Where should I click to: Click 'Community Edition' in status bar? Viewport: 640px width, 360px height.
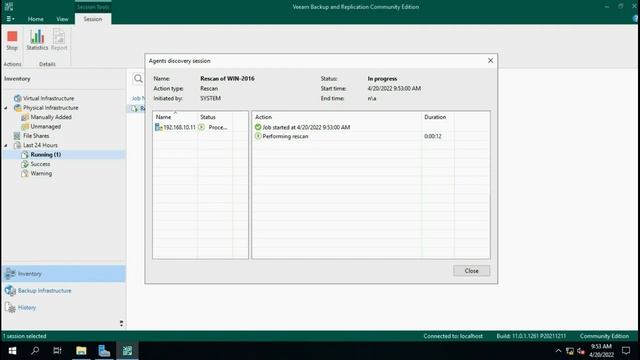click(604, 336)
